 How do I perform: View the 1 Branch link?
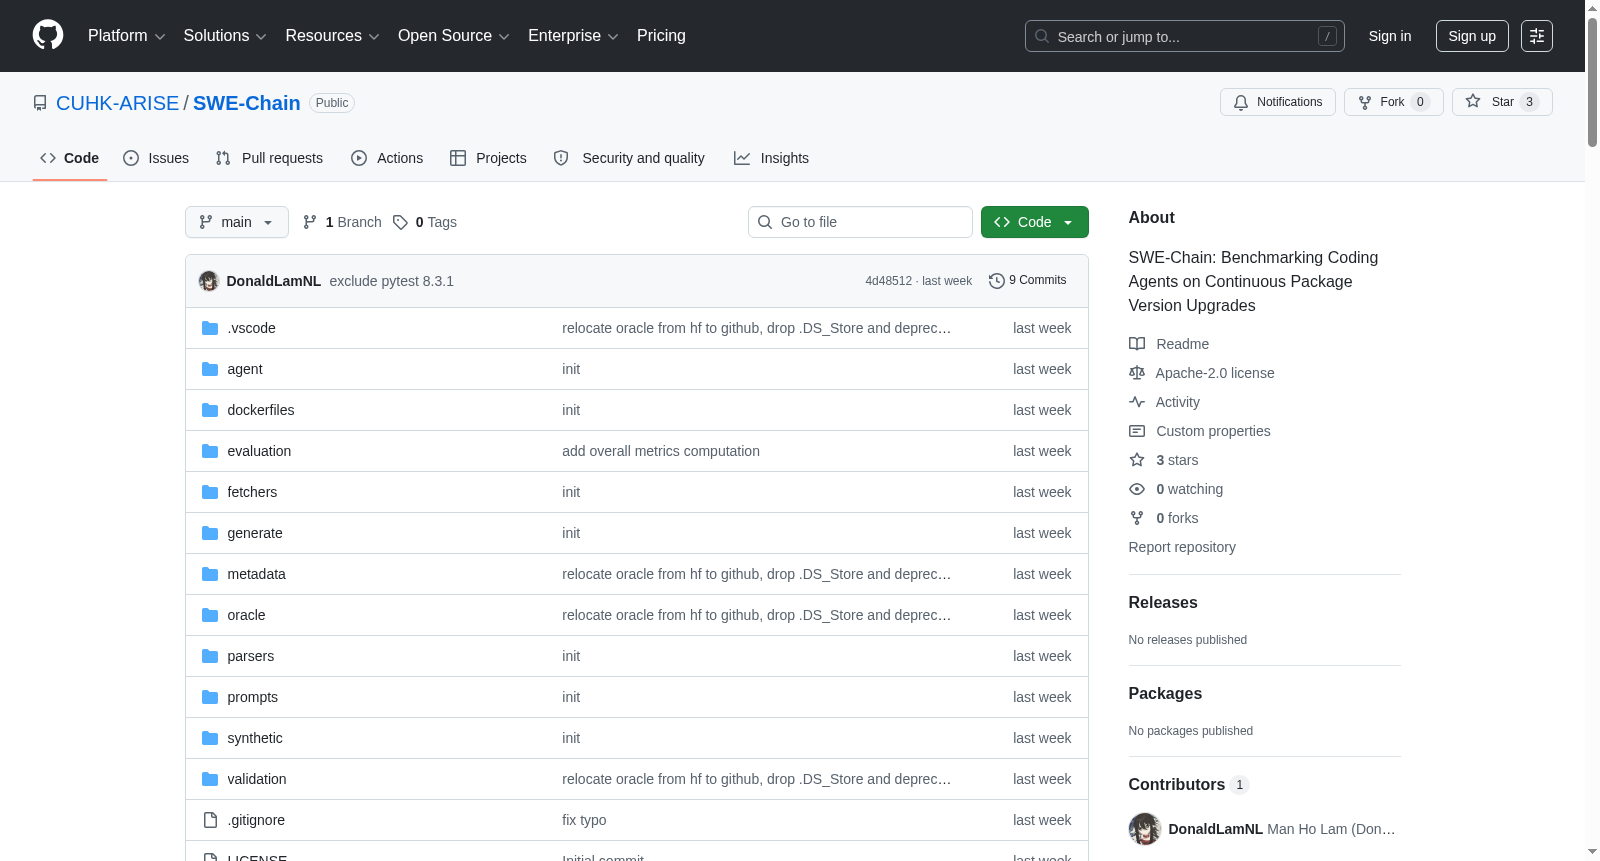(x=342, y=222)
